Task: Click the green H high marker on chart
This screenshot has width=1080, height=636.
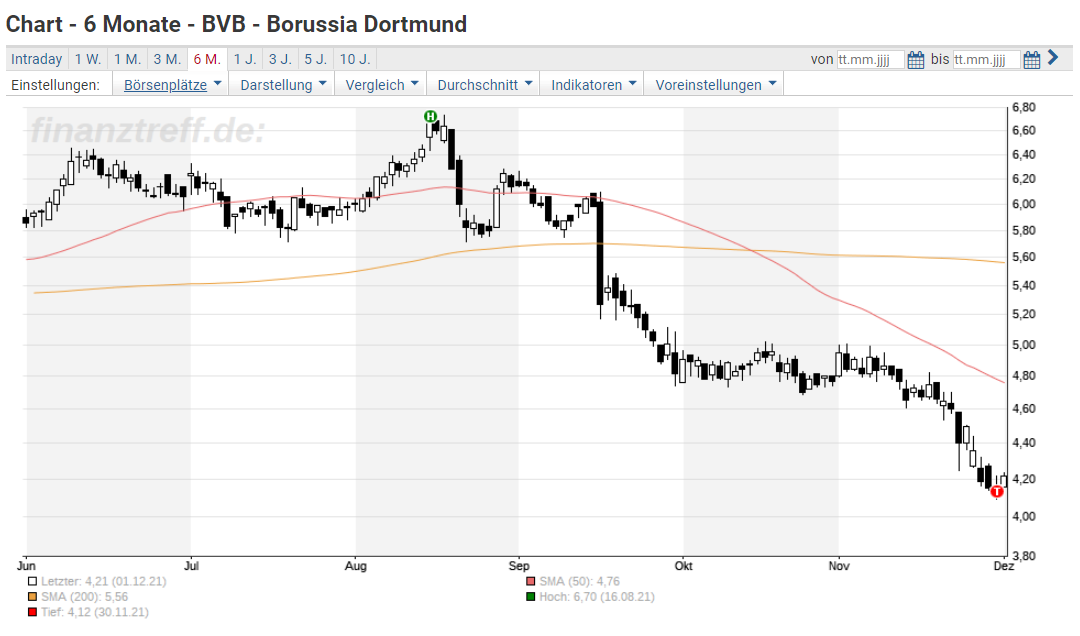Action: [x=430, y=116]
